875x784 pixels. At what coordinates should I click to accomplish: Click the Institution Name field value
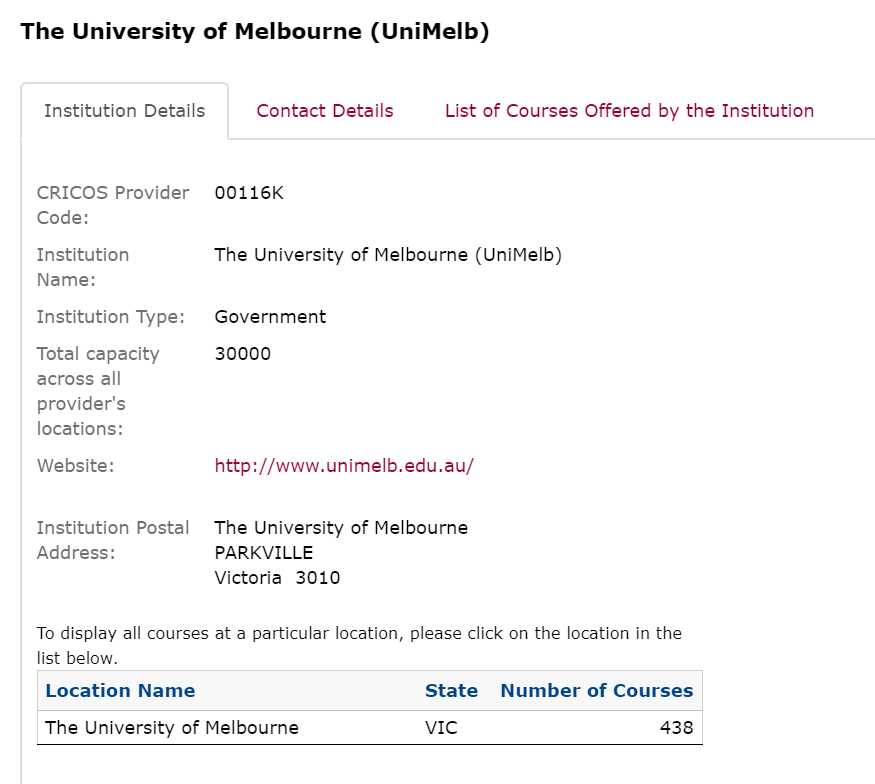click(388, 254)
